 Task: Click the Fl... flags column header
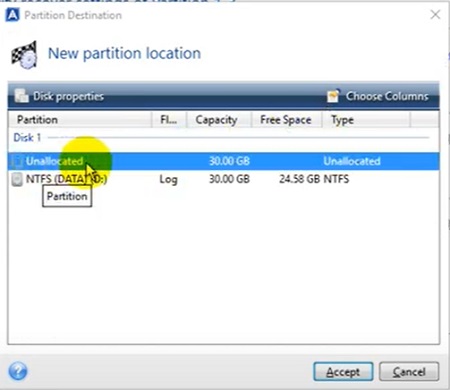(169, 120)
